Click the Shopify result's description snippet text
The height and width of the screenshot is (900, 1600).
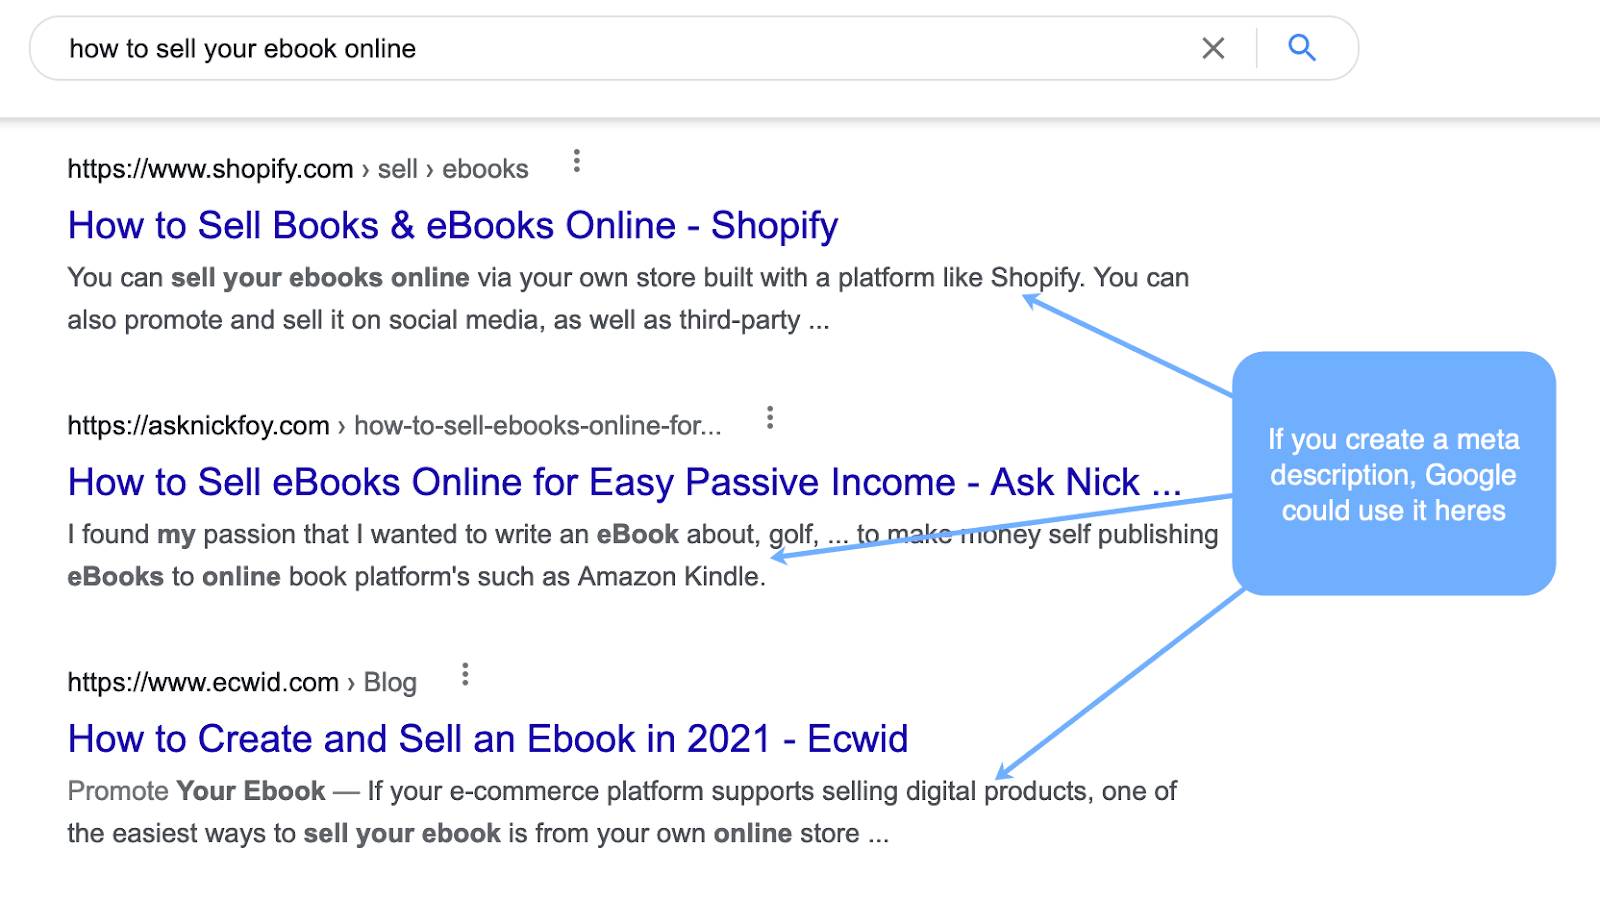[x=600, y=298]
